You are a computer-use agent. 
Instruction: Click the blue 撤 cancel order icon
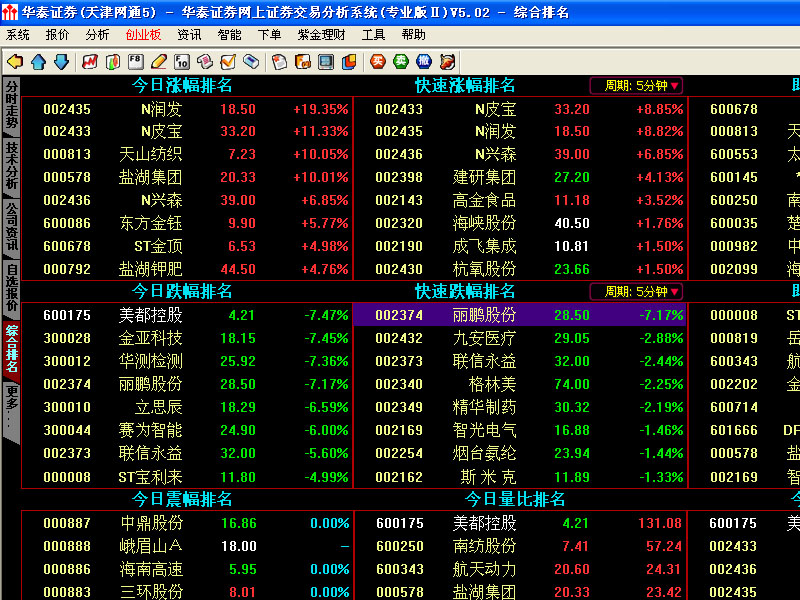(x=423, y=62)
